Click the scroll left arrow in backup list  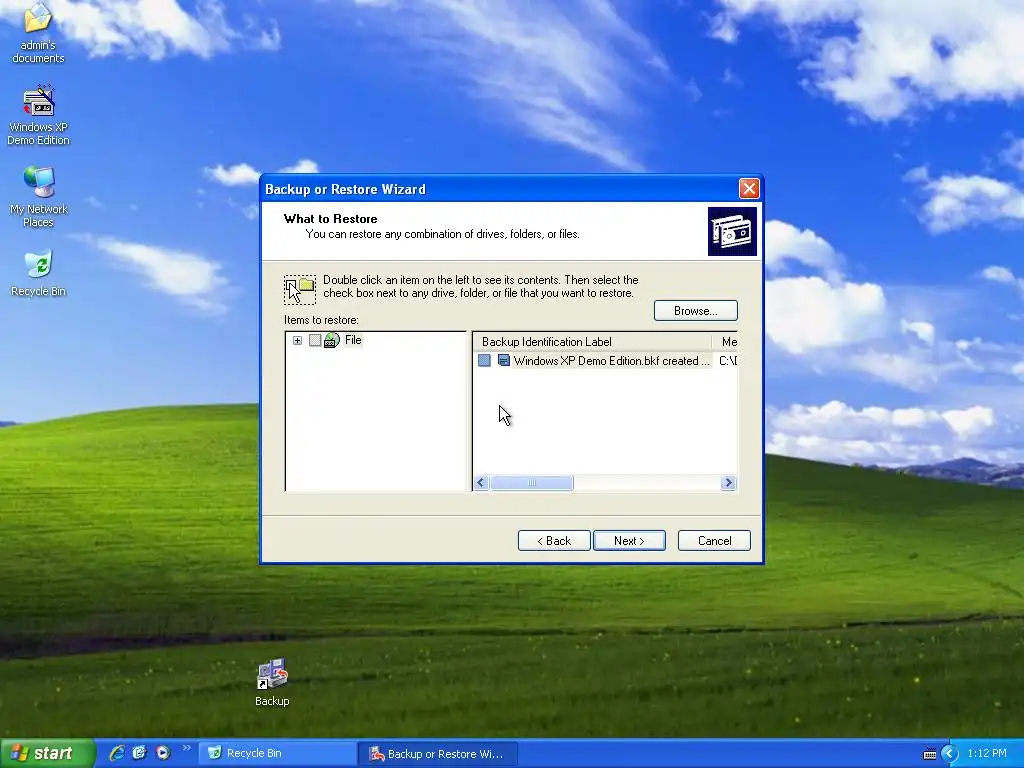(482, 483)
